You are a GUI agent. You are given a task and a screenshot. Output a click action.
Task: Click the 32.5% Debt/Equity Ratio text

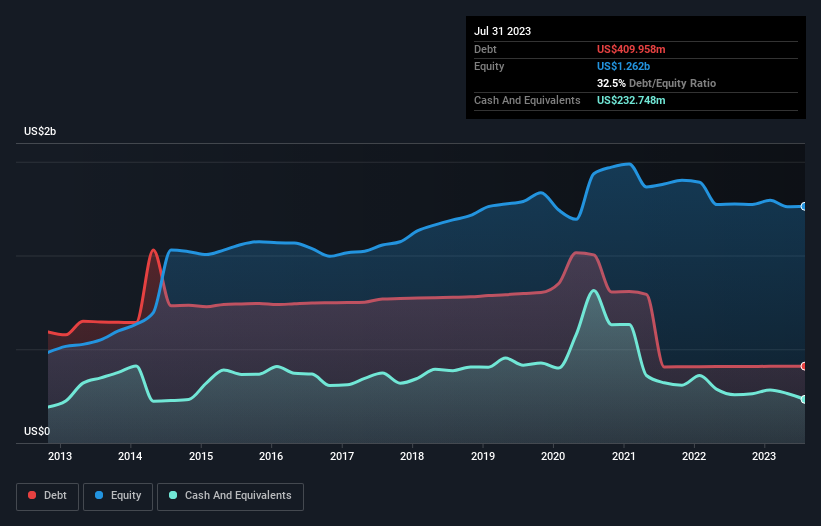pyautogui.click(x=657, y=83)
